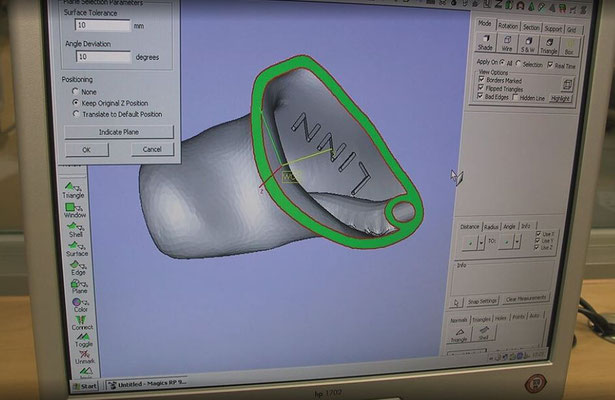Open the Mode tab
Screen dimensions: 615x400
coord(485,24)
